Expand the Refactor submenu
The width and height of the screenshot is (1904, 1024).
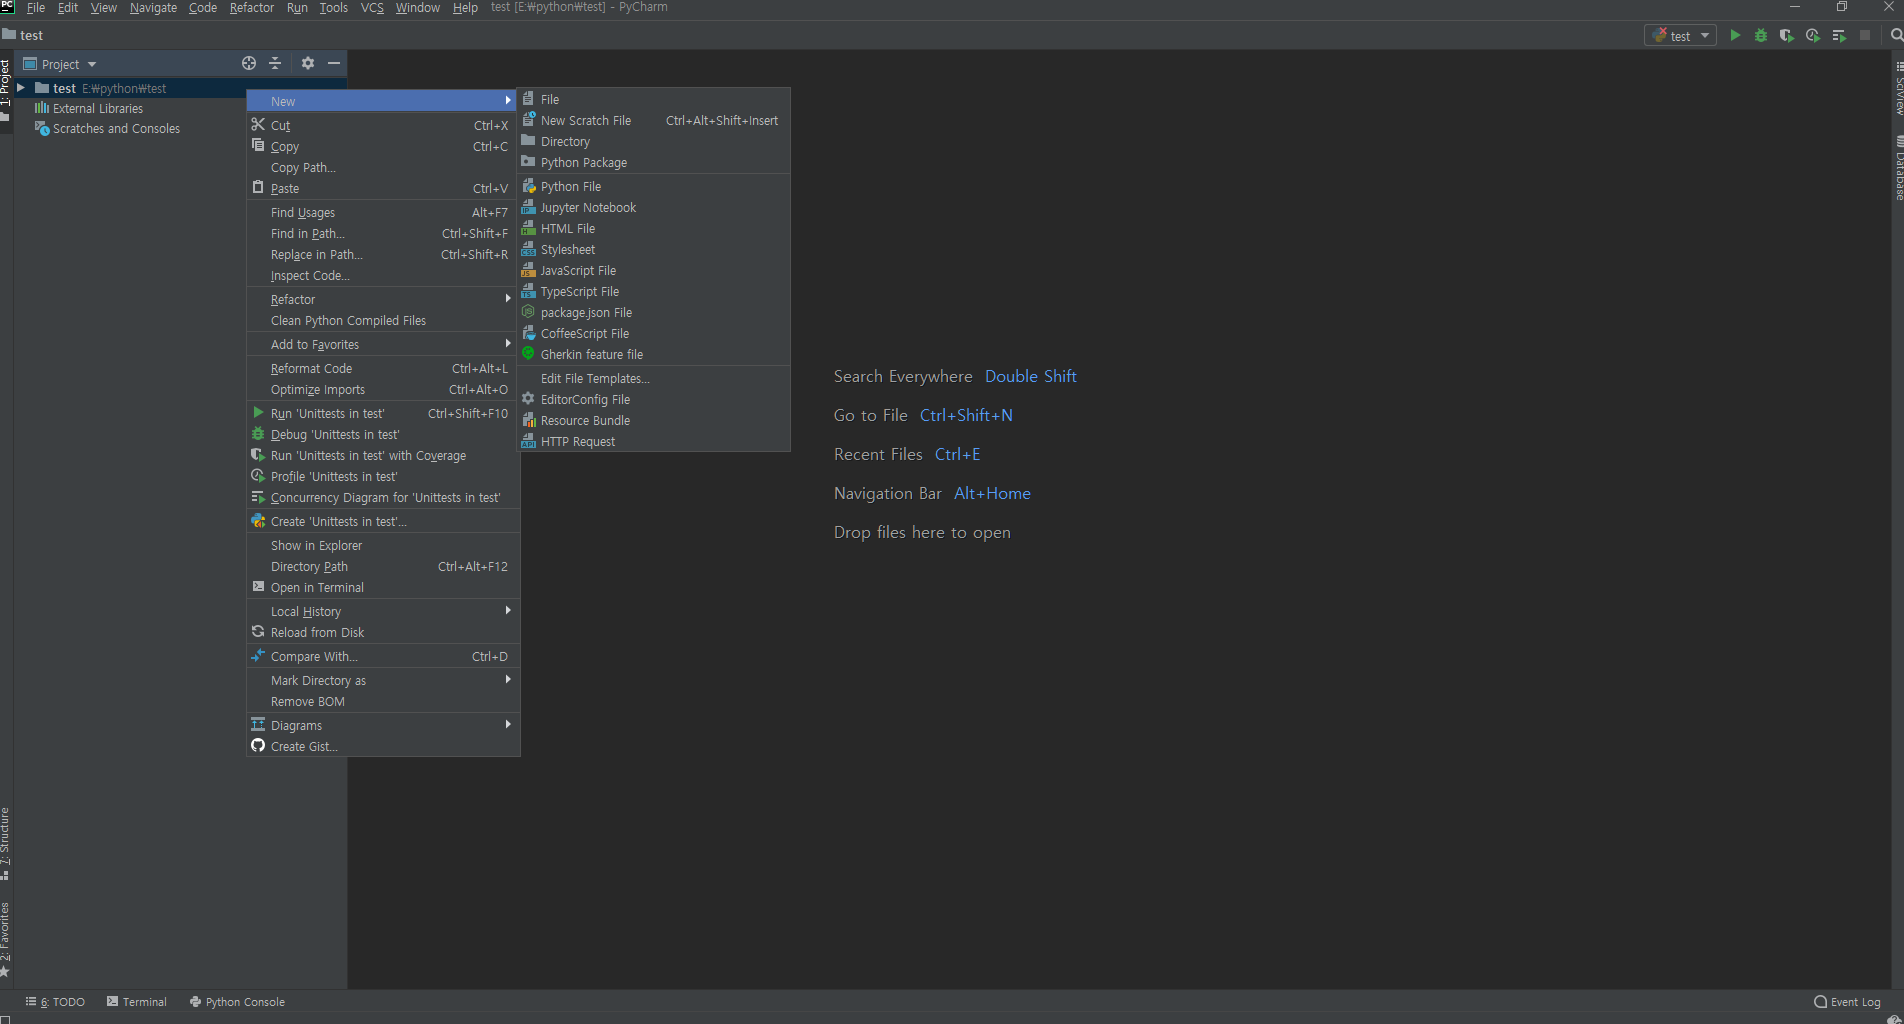[x=383, y=299]
